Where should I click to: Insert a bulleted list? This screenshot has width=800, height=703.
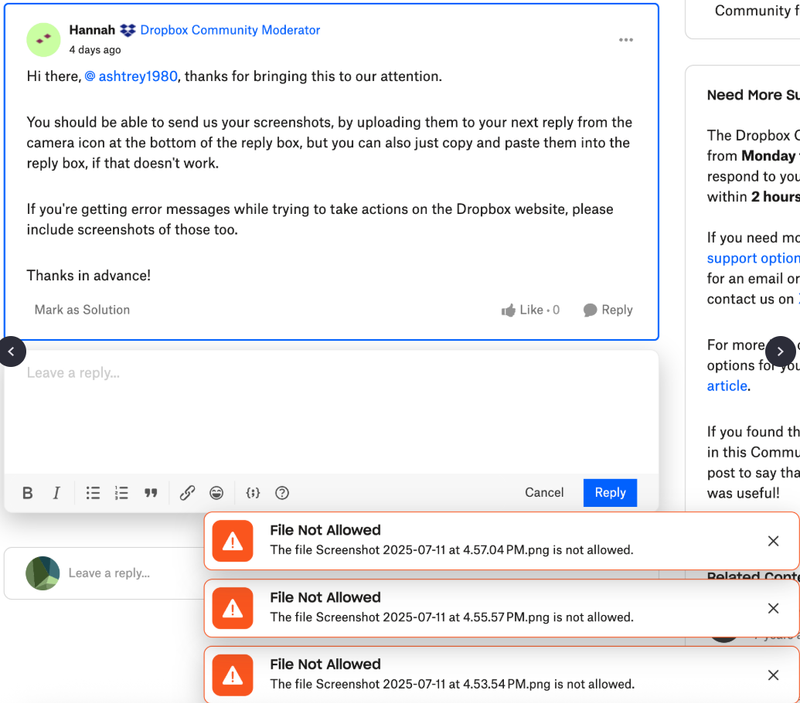click(x=93, y=493)
